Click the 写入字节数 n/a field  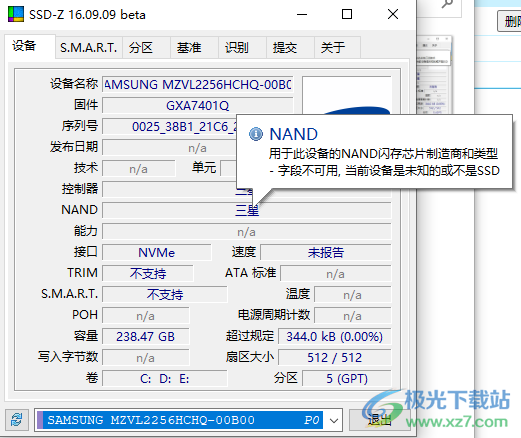pyautogui.click(x=146, y=358)
